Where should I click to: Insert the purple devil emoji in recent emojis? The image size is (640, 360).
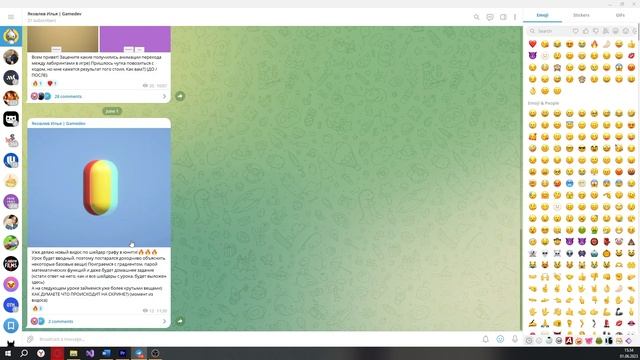point(532,56)
